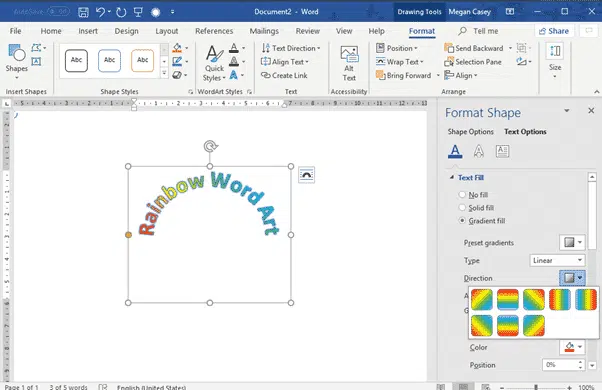The image size is (602, 390).
Task: Expand the Text Direction menu
Action: (291, 48)
